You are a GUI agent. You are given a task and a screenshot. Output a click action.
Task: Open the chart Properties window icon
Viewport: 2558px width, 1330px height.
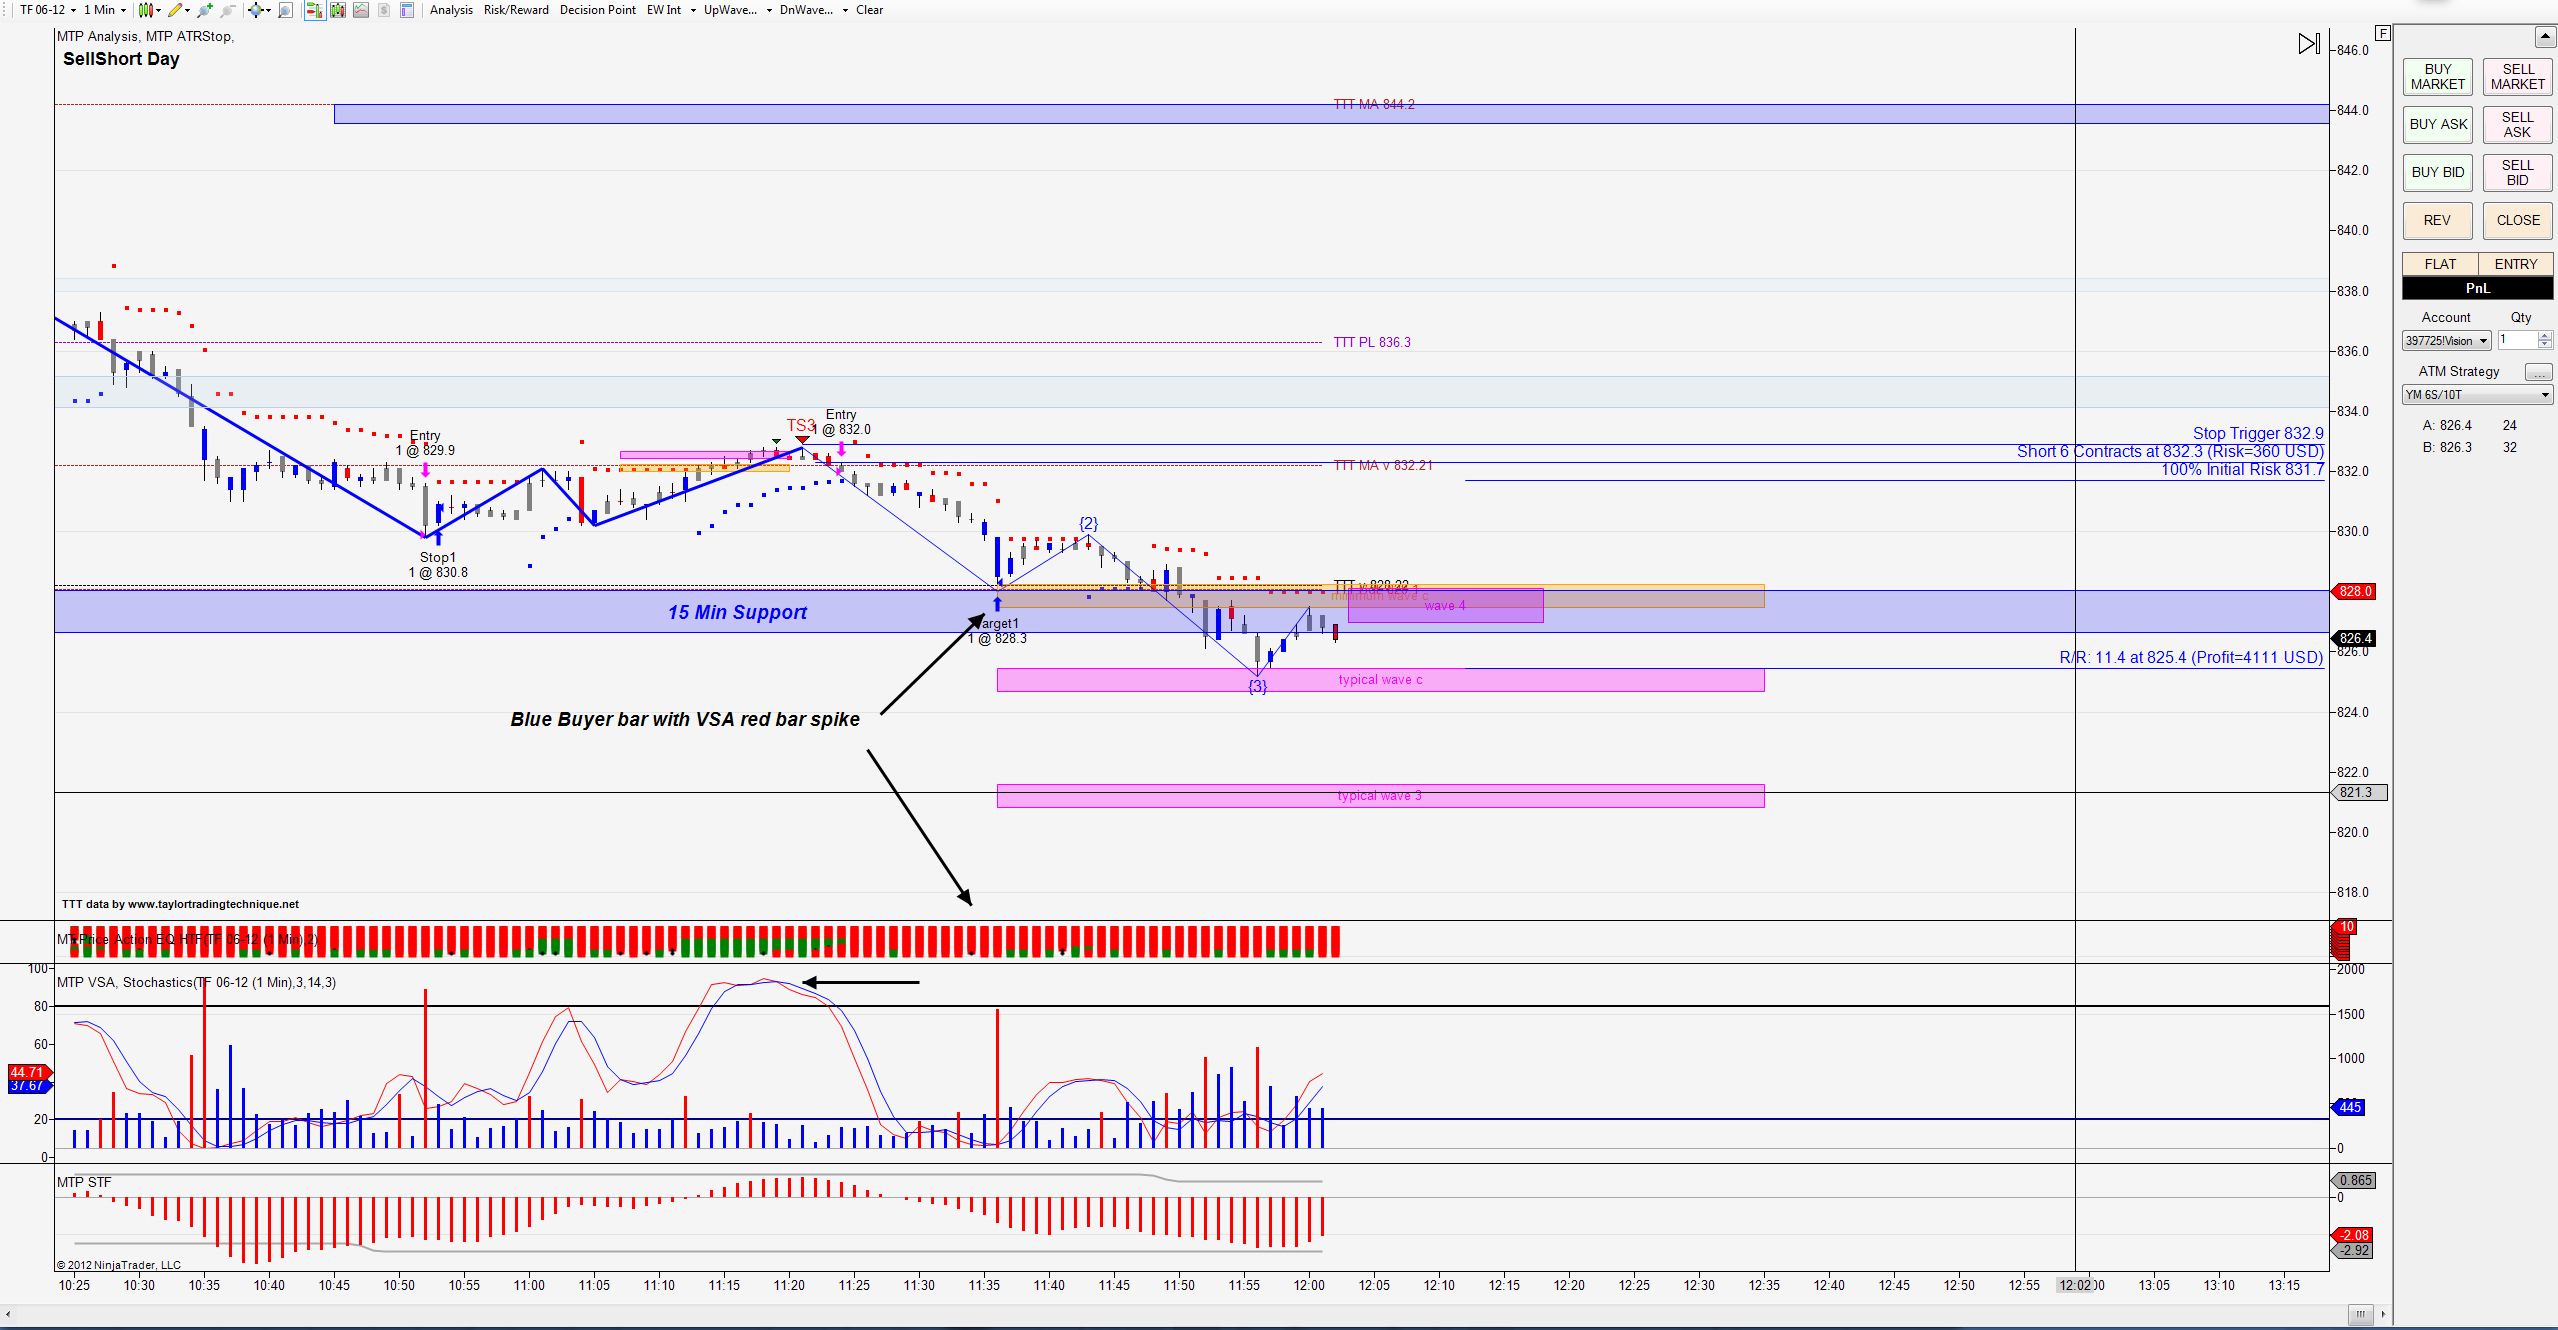(x=407, y=10)
